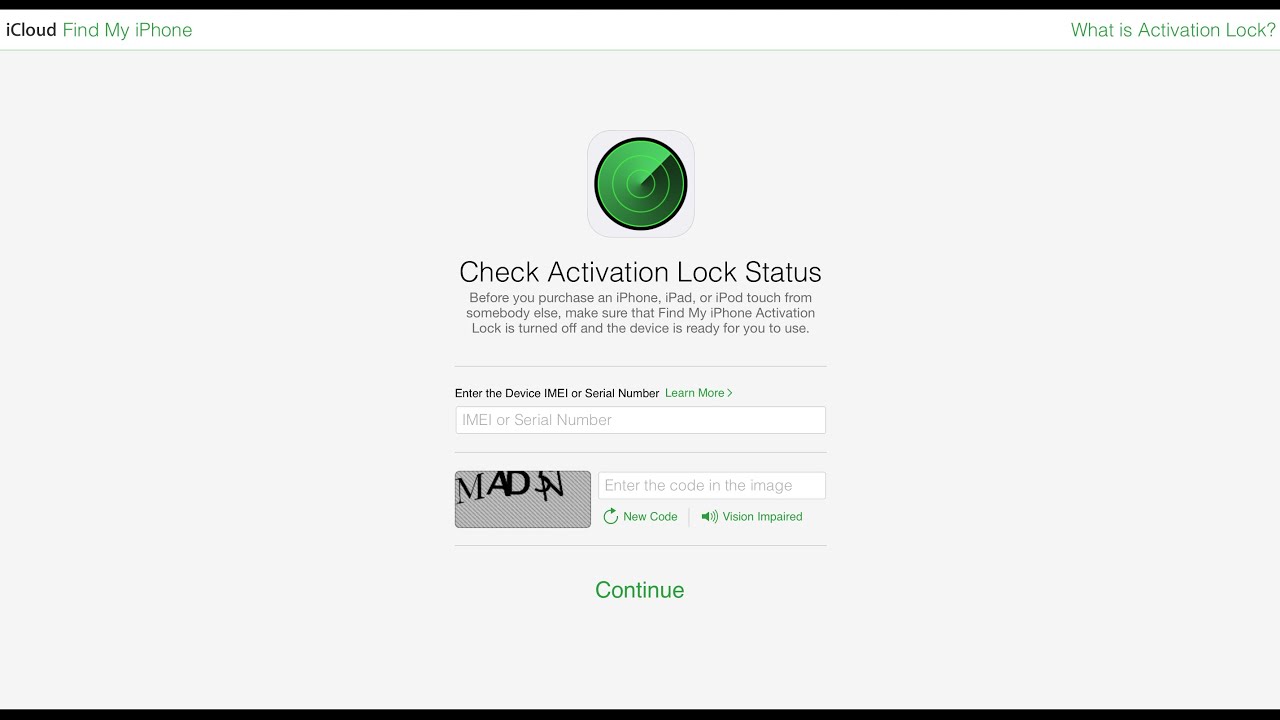Open the iCloud logo in the header
This screenshot has height=720, width=1280.
pos(31,30)
